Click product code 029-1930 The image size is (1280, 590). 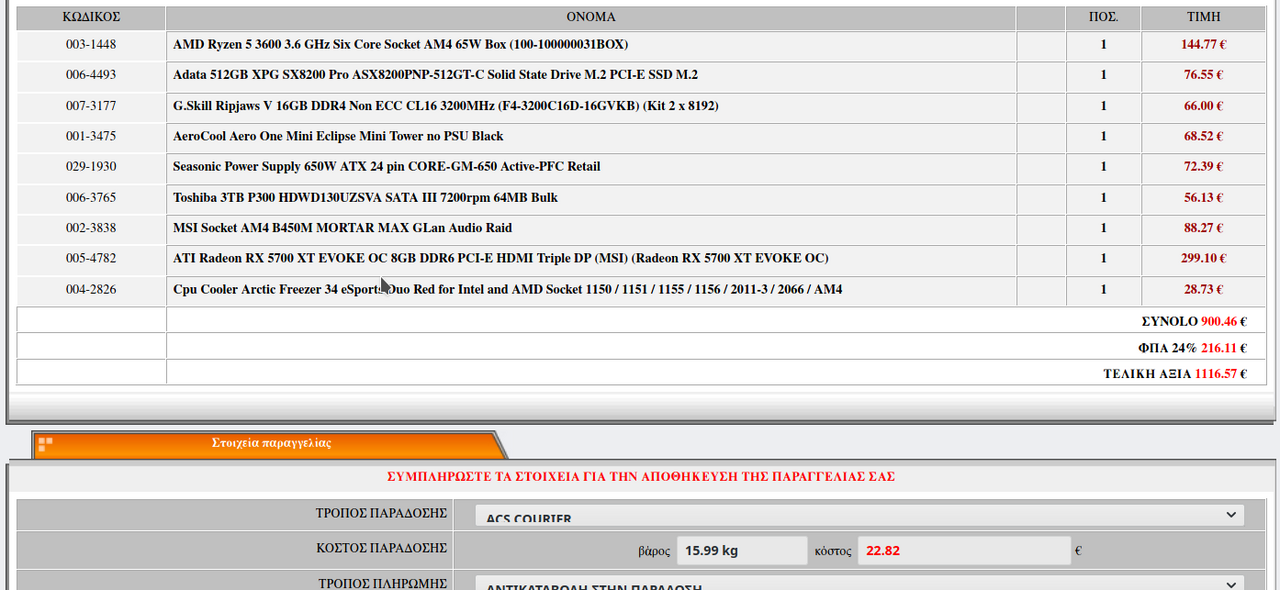[x=91, y=167]
